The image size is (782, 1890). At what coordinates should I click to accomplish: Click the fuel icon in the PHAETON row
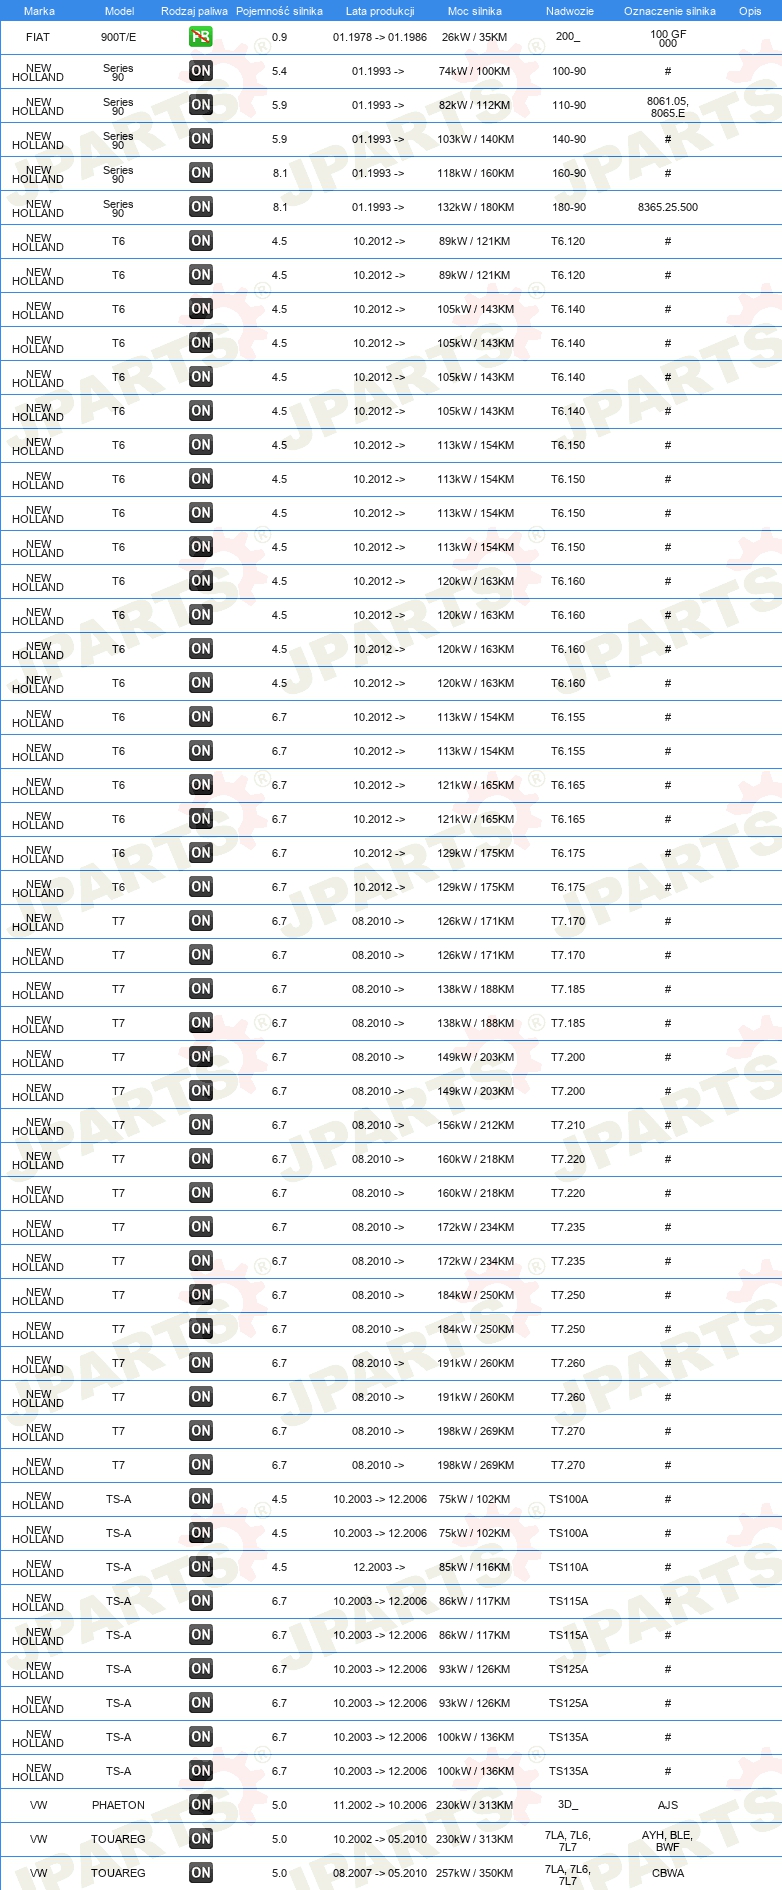pyautogui.click(x=201, y=1805)
